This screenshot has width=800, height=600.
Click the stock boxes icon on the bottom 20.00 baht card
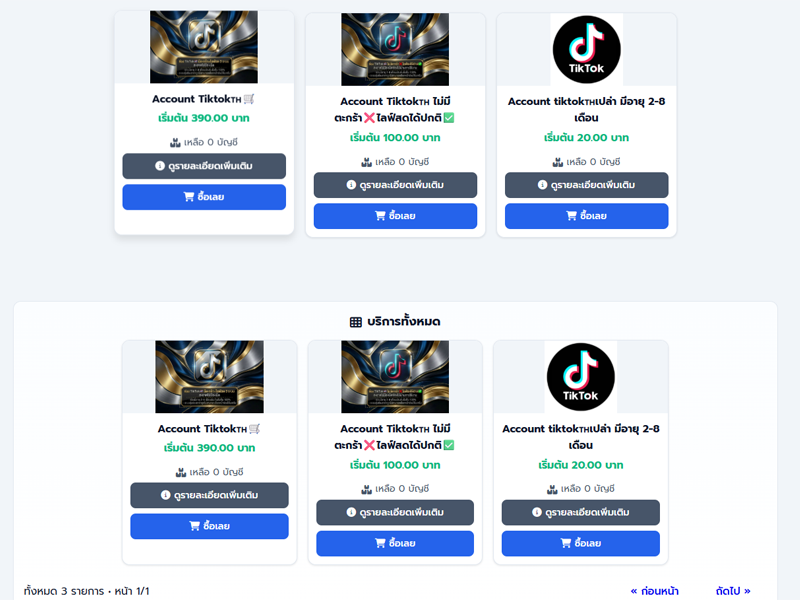[552, 489]
